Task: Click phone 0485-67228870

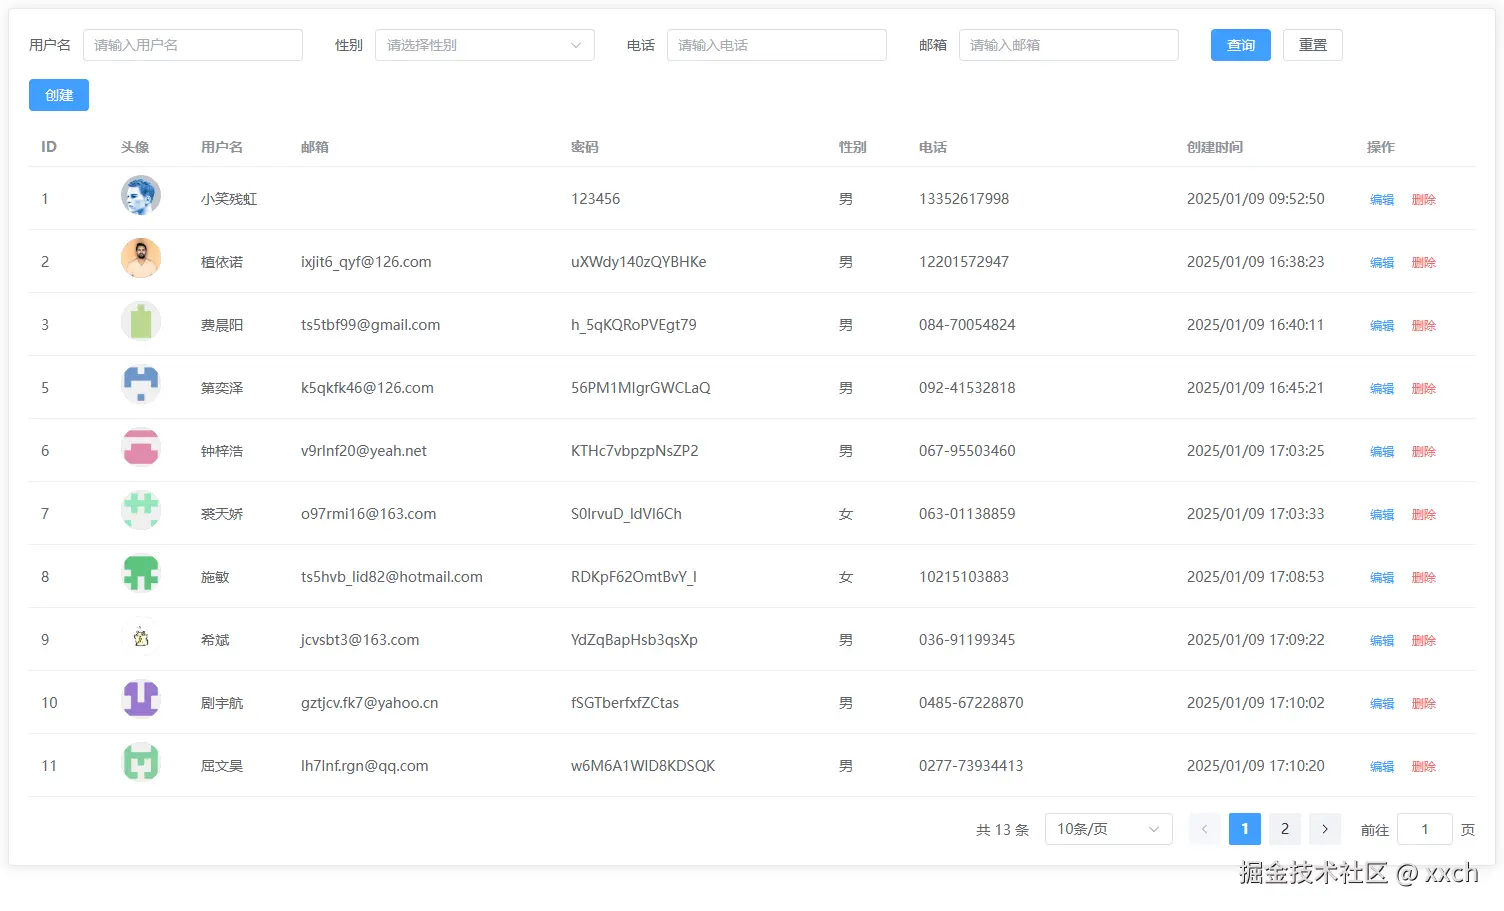Action: 971,703
